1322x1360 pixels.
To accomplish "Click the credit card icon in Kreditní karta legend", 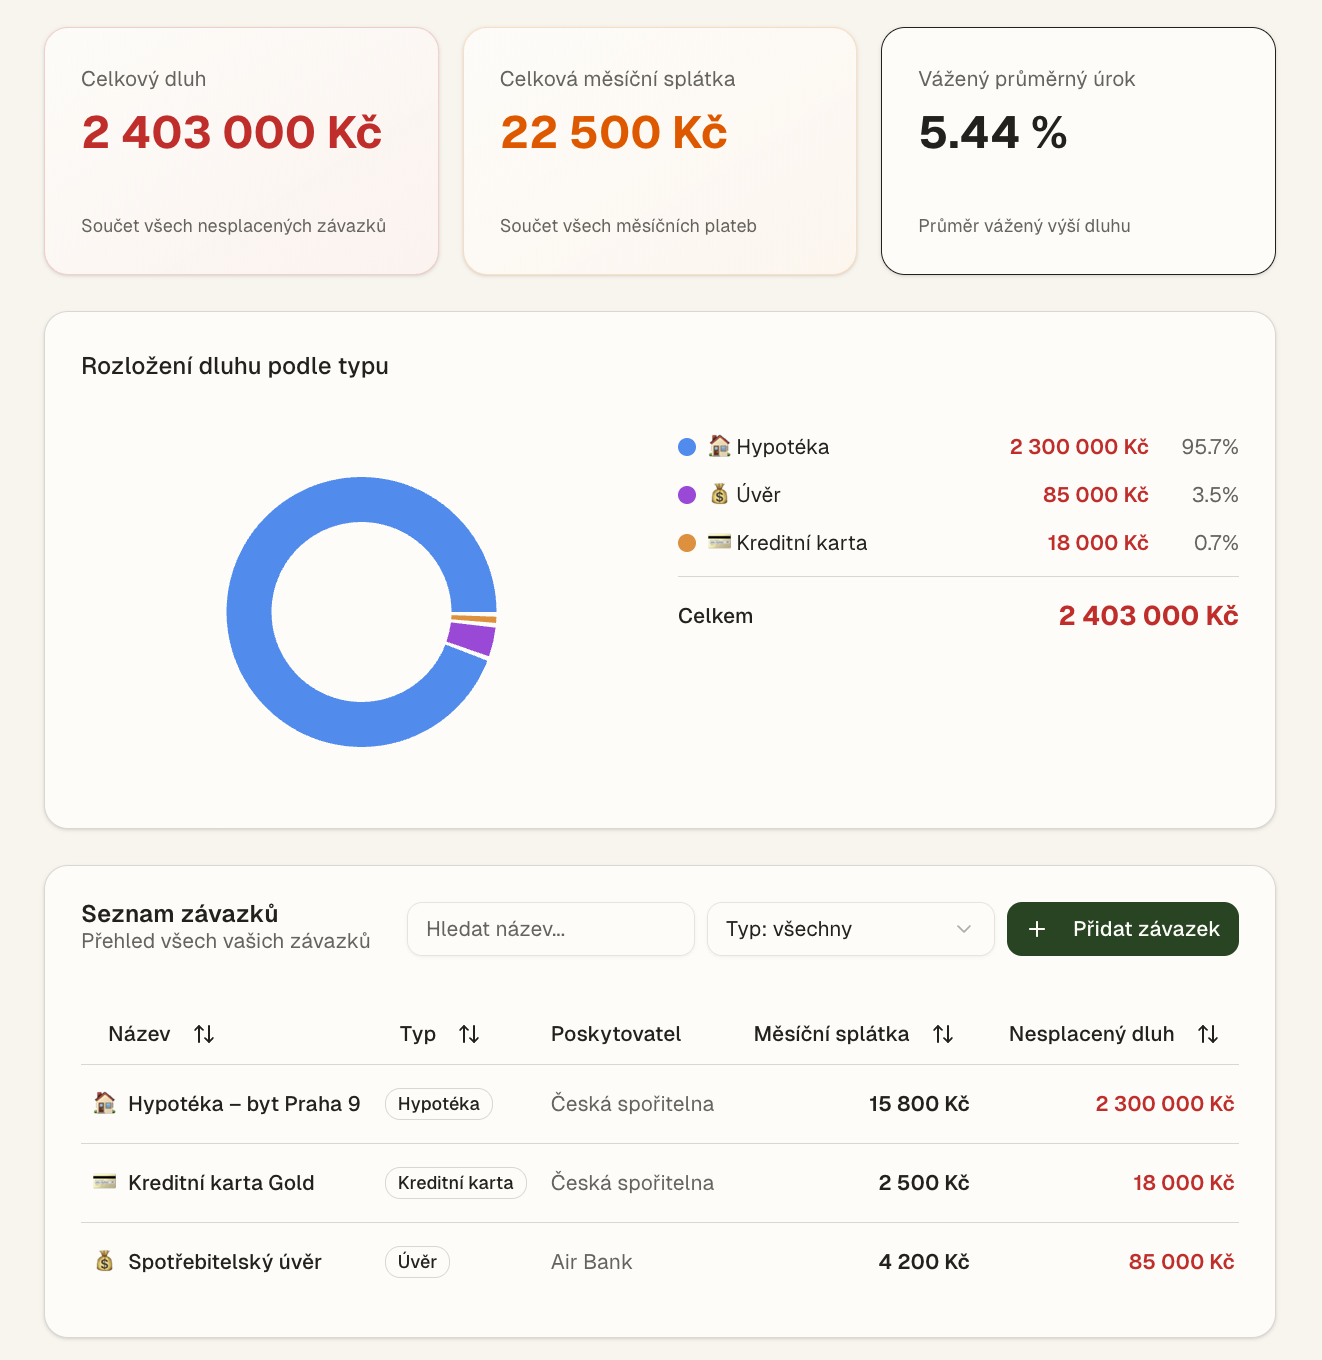I will 718,542.
